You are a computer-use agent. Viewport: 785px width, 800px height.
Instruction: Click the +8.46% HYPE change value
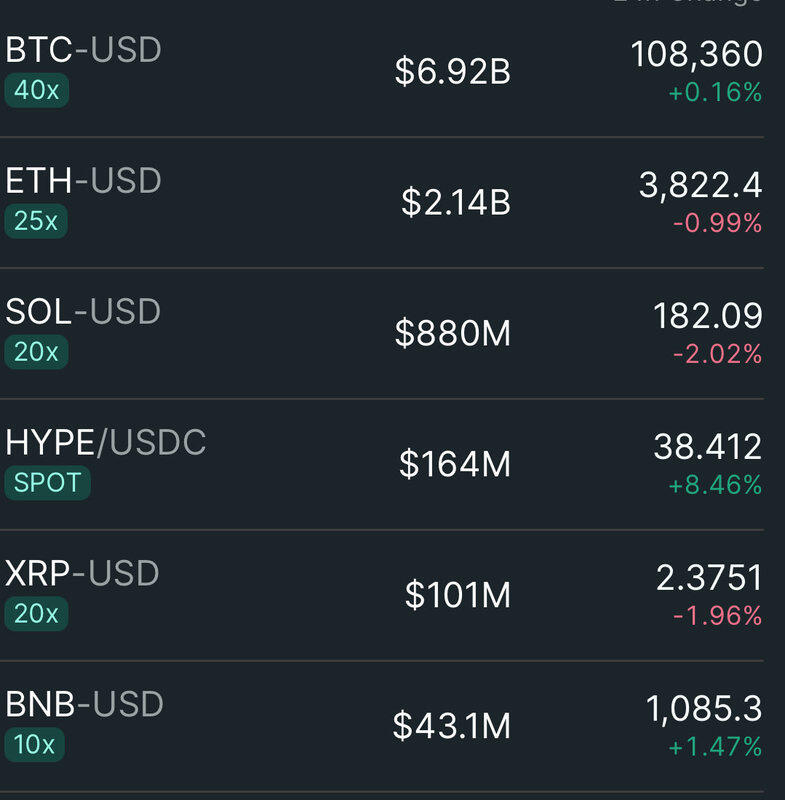[716, 486]
